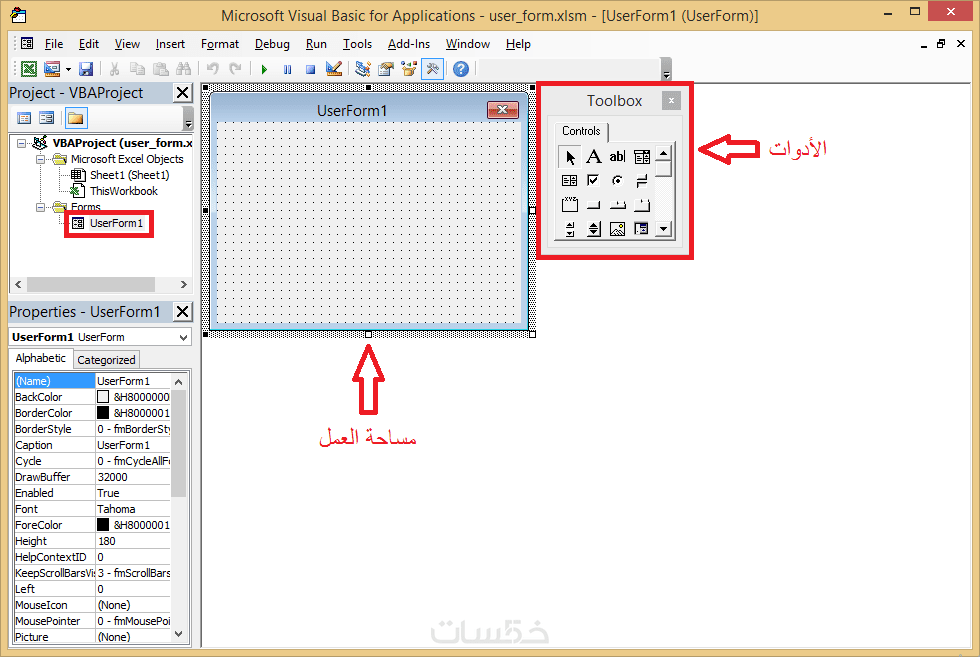980x657 pixels.
Task: Switch to the Alphabetic properties tab
Action: [41, 358]
